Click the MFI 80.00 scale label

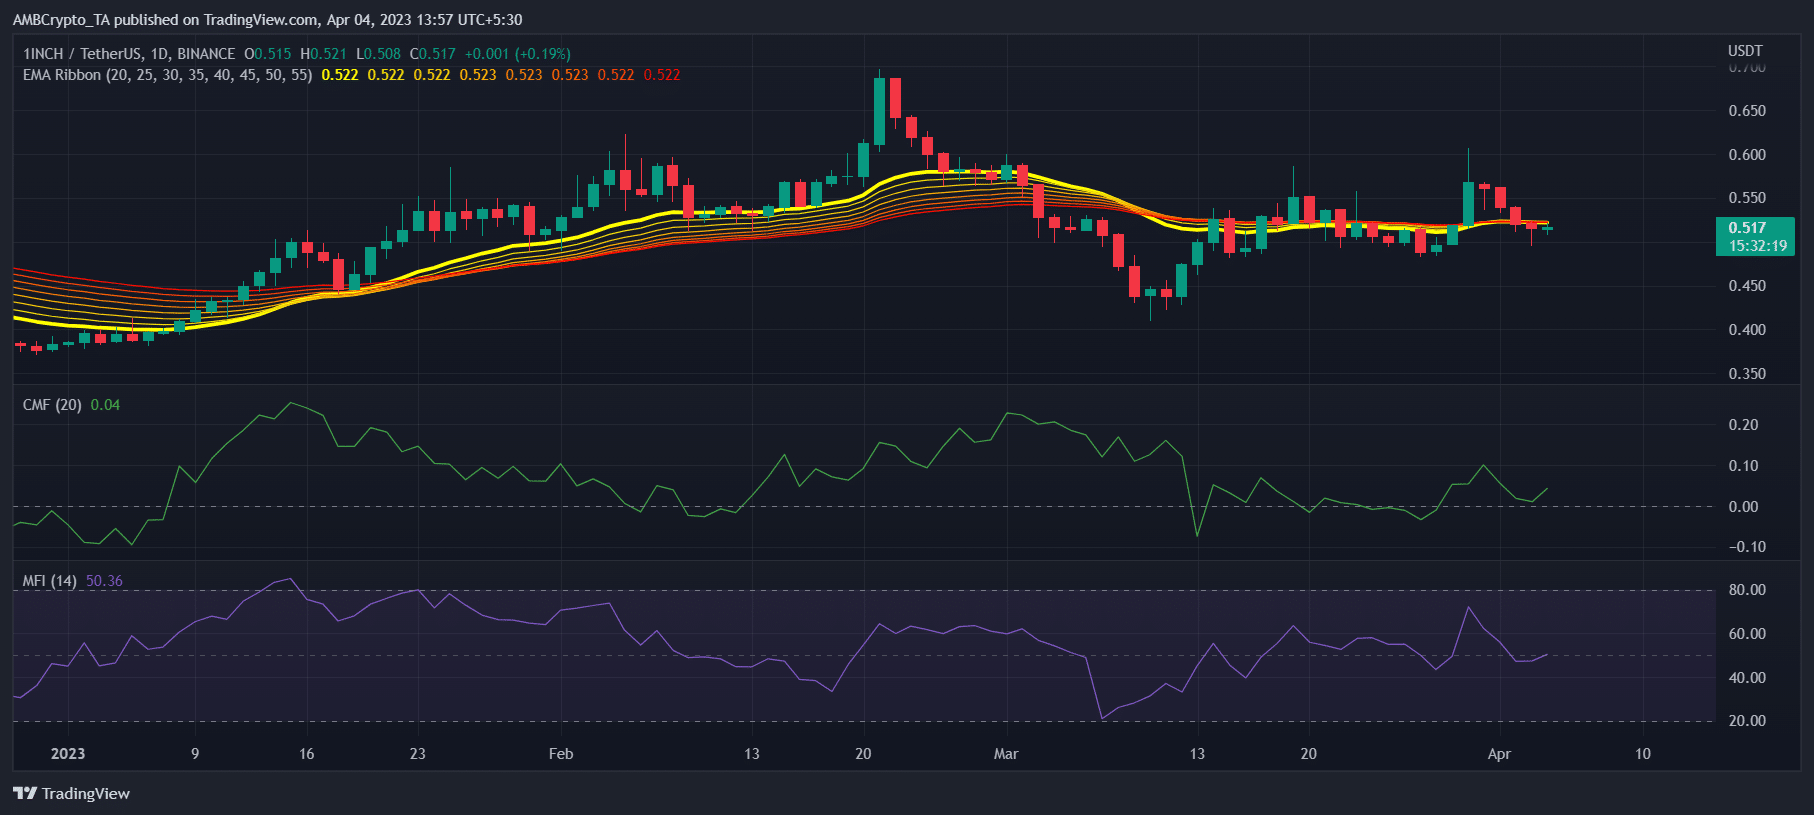click(1747, 590)
